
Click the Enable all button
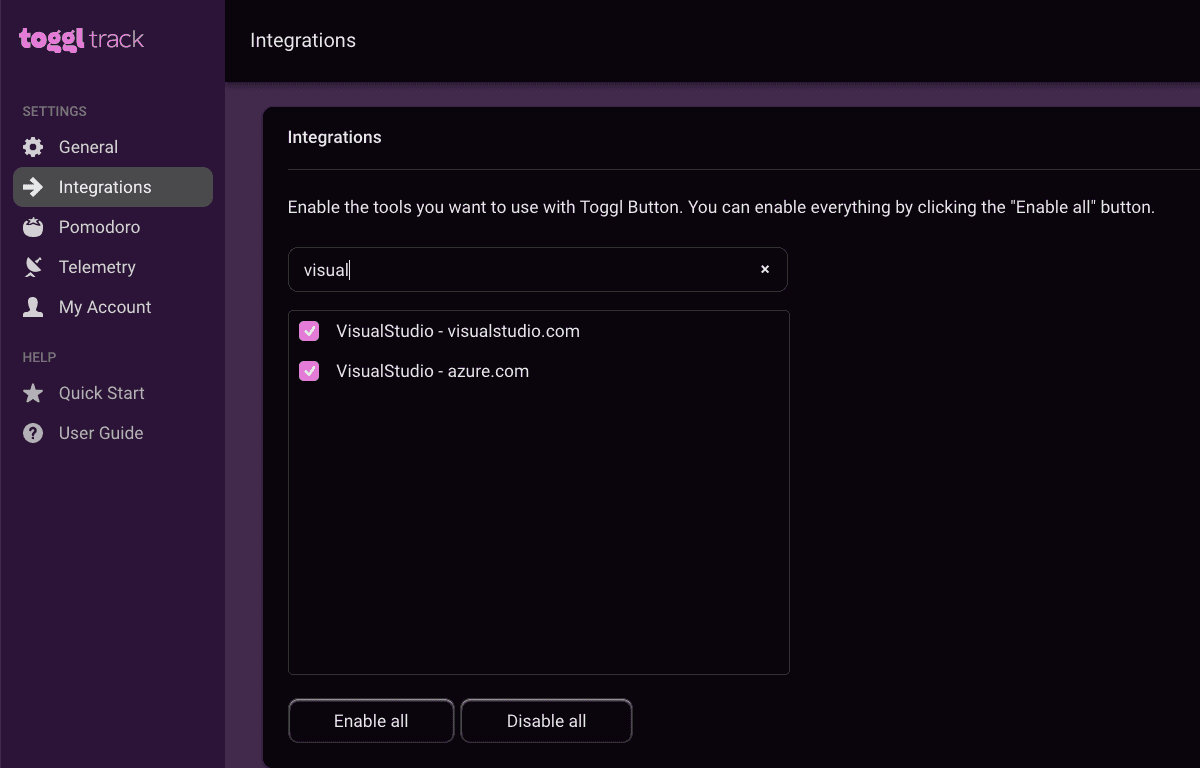371,720
